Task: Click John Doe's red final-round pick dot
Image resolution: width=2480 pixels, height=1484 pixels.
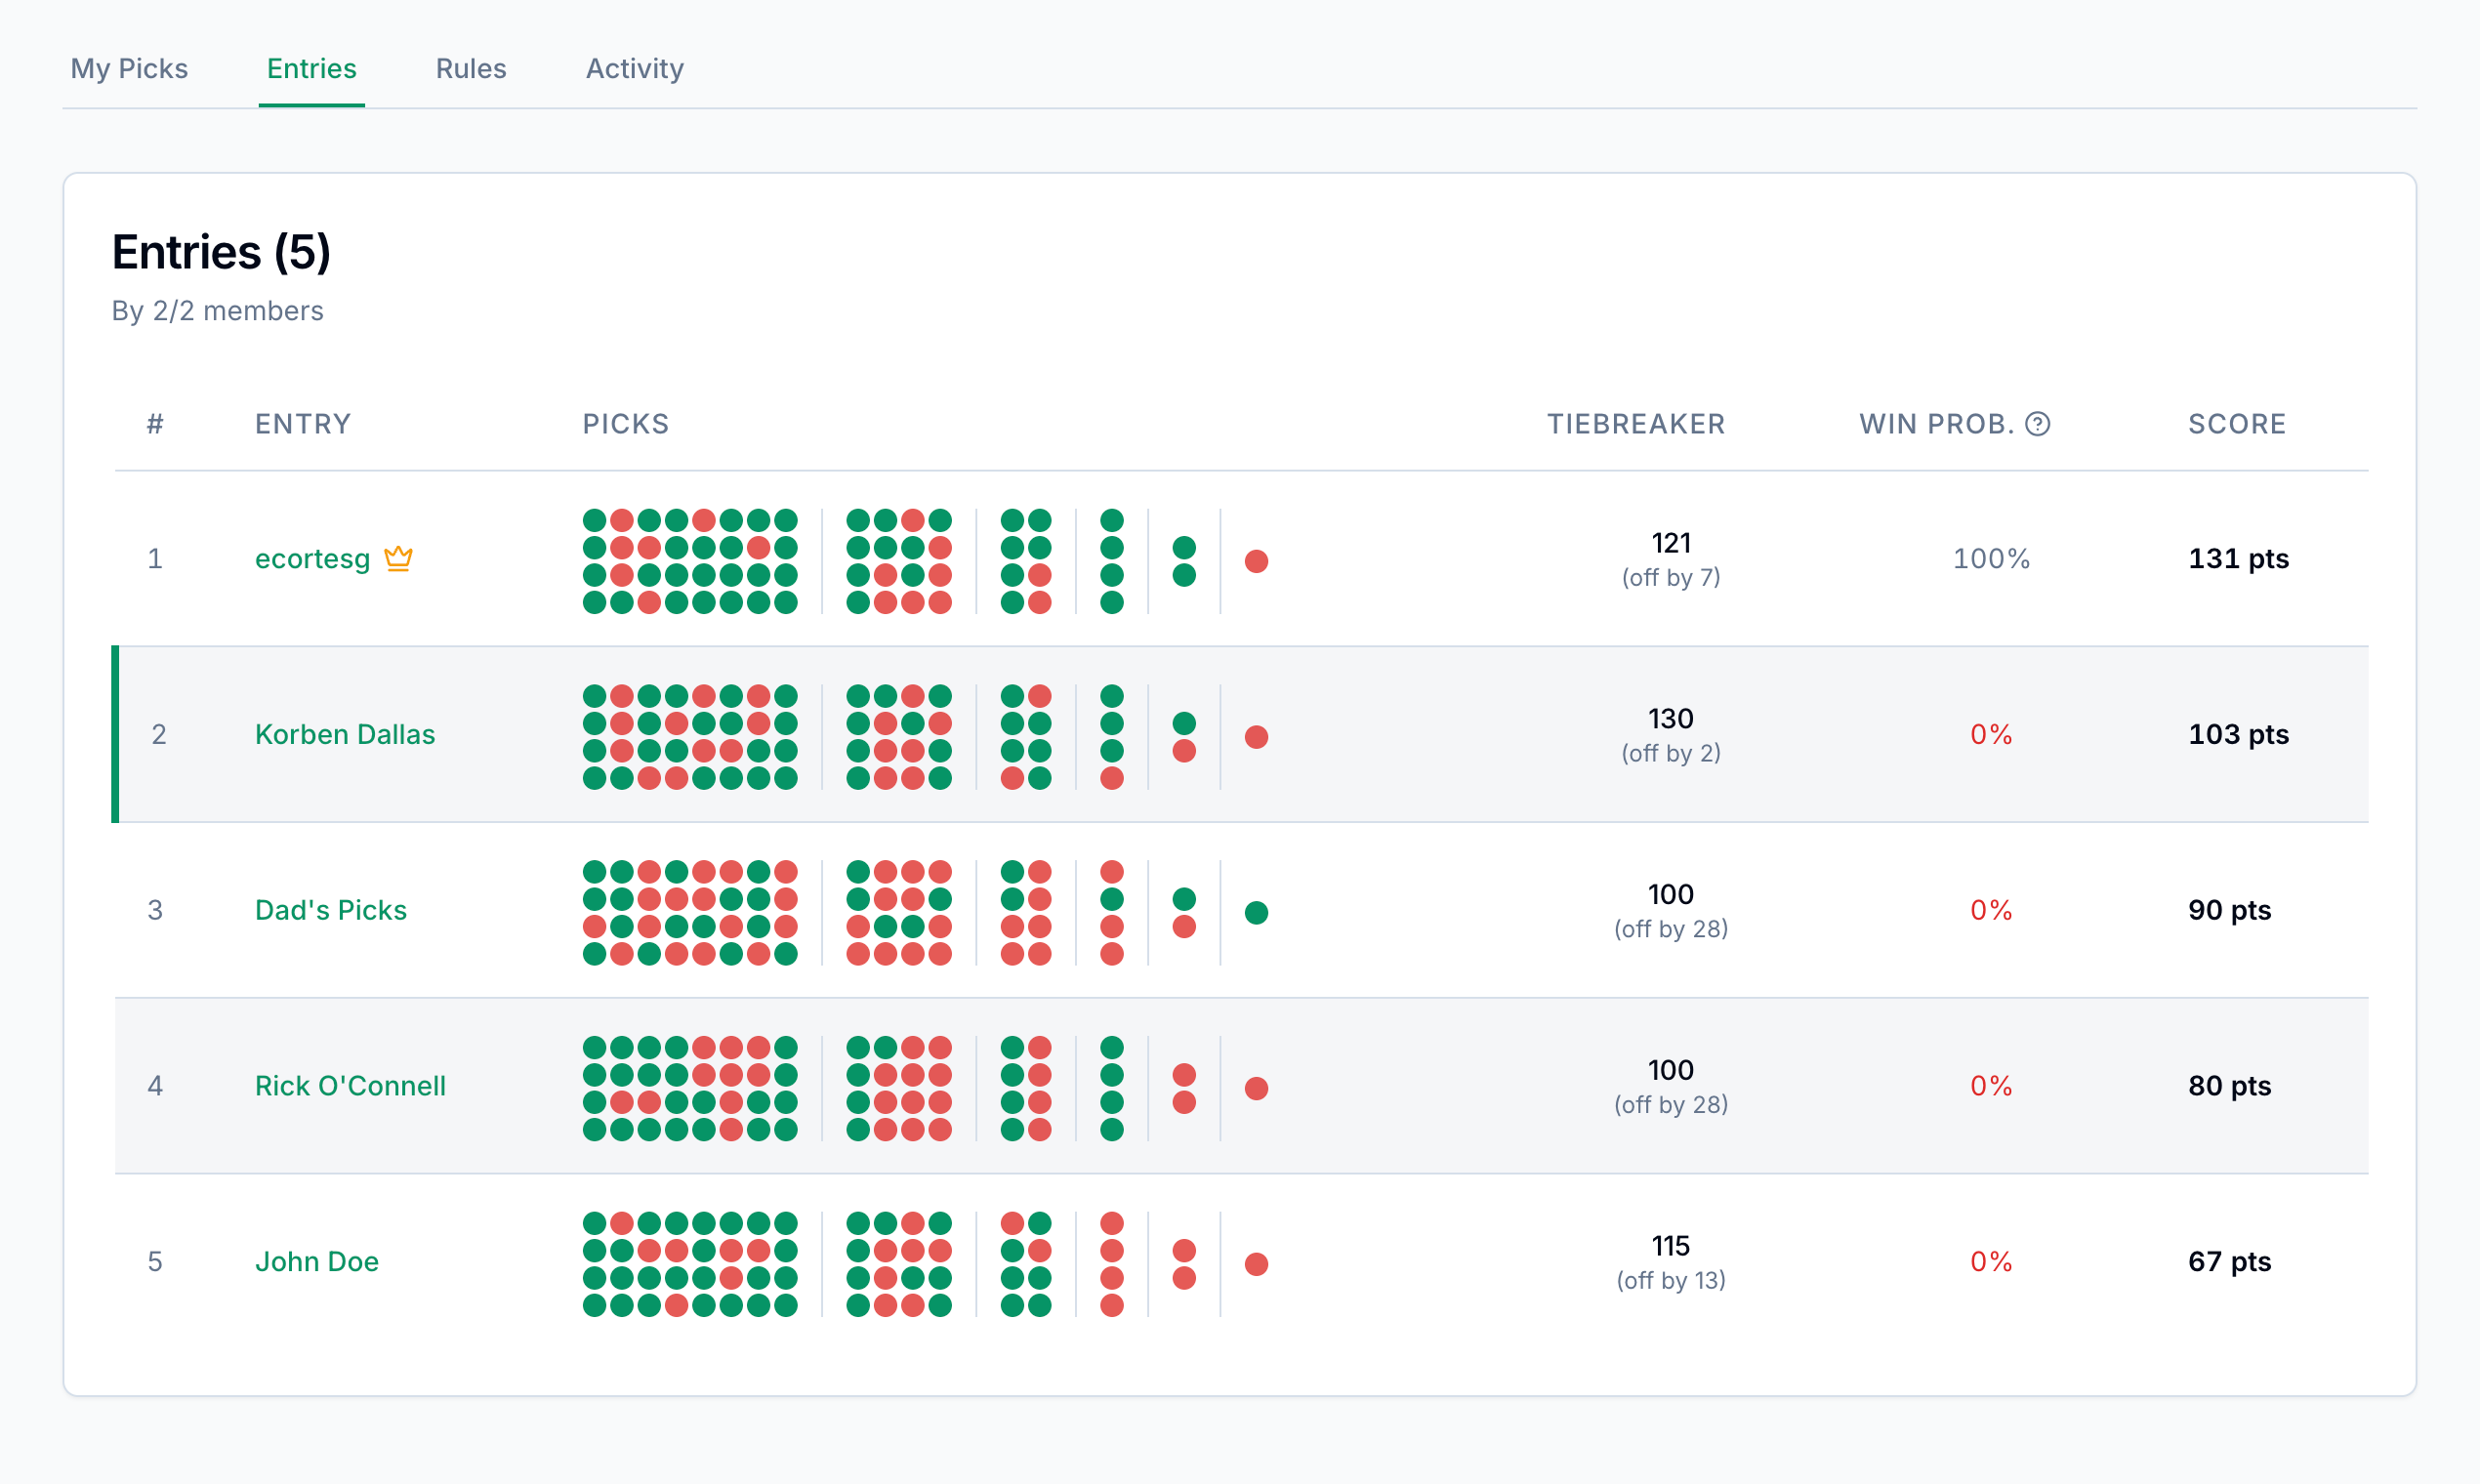Action: [1256, 1264]
